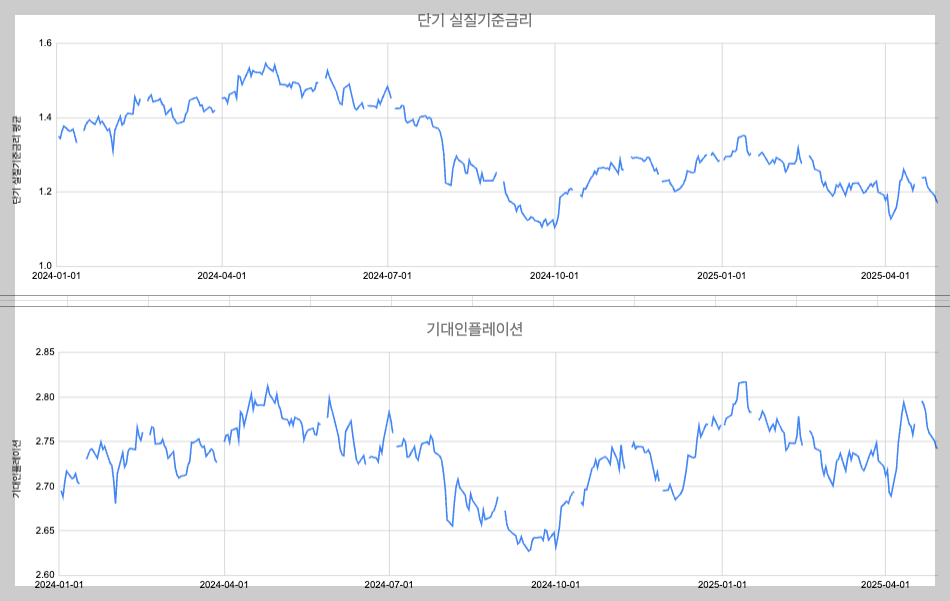Click 2025-01-01 under the 기대인플레이션 chart

(x=722, y=585)
